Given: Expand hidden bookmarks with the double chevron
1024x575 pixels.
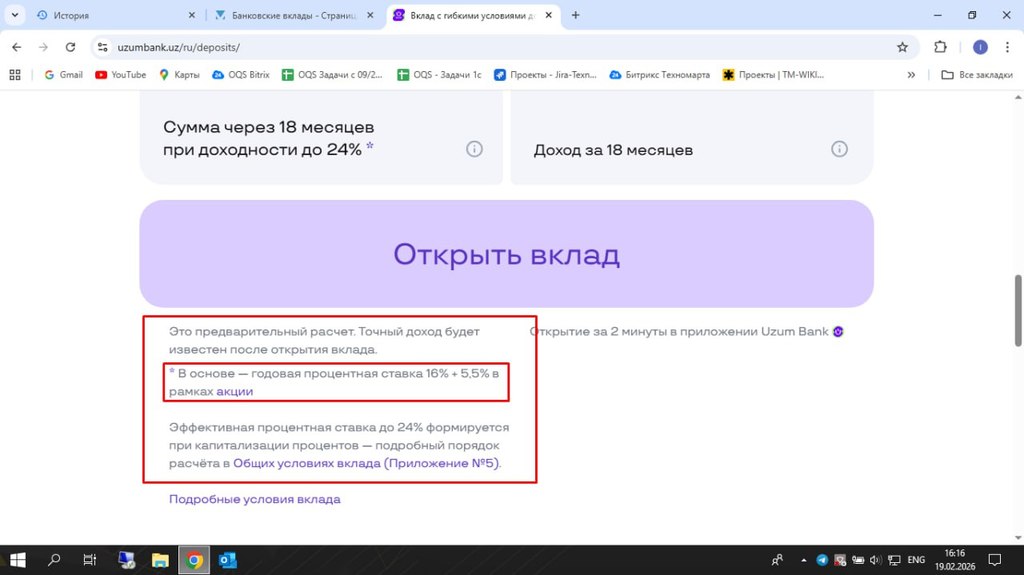Looking at the screenshot, I should coord(911,75).
